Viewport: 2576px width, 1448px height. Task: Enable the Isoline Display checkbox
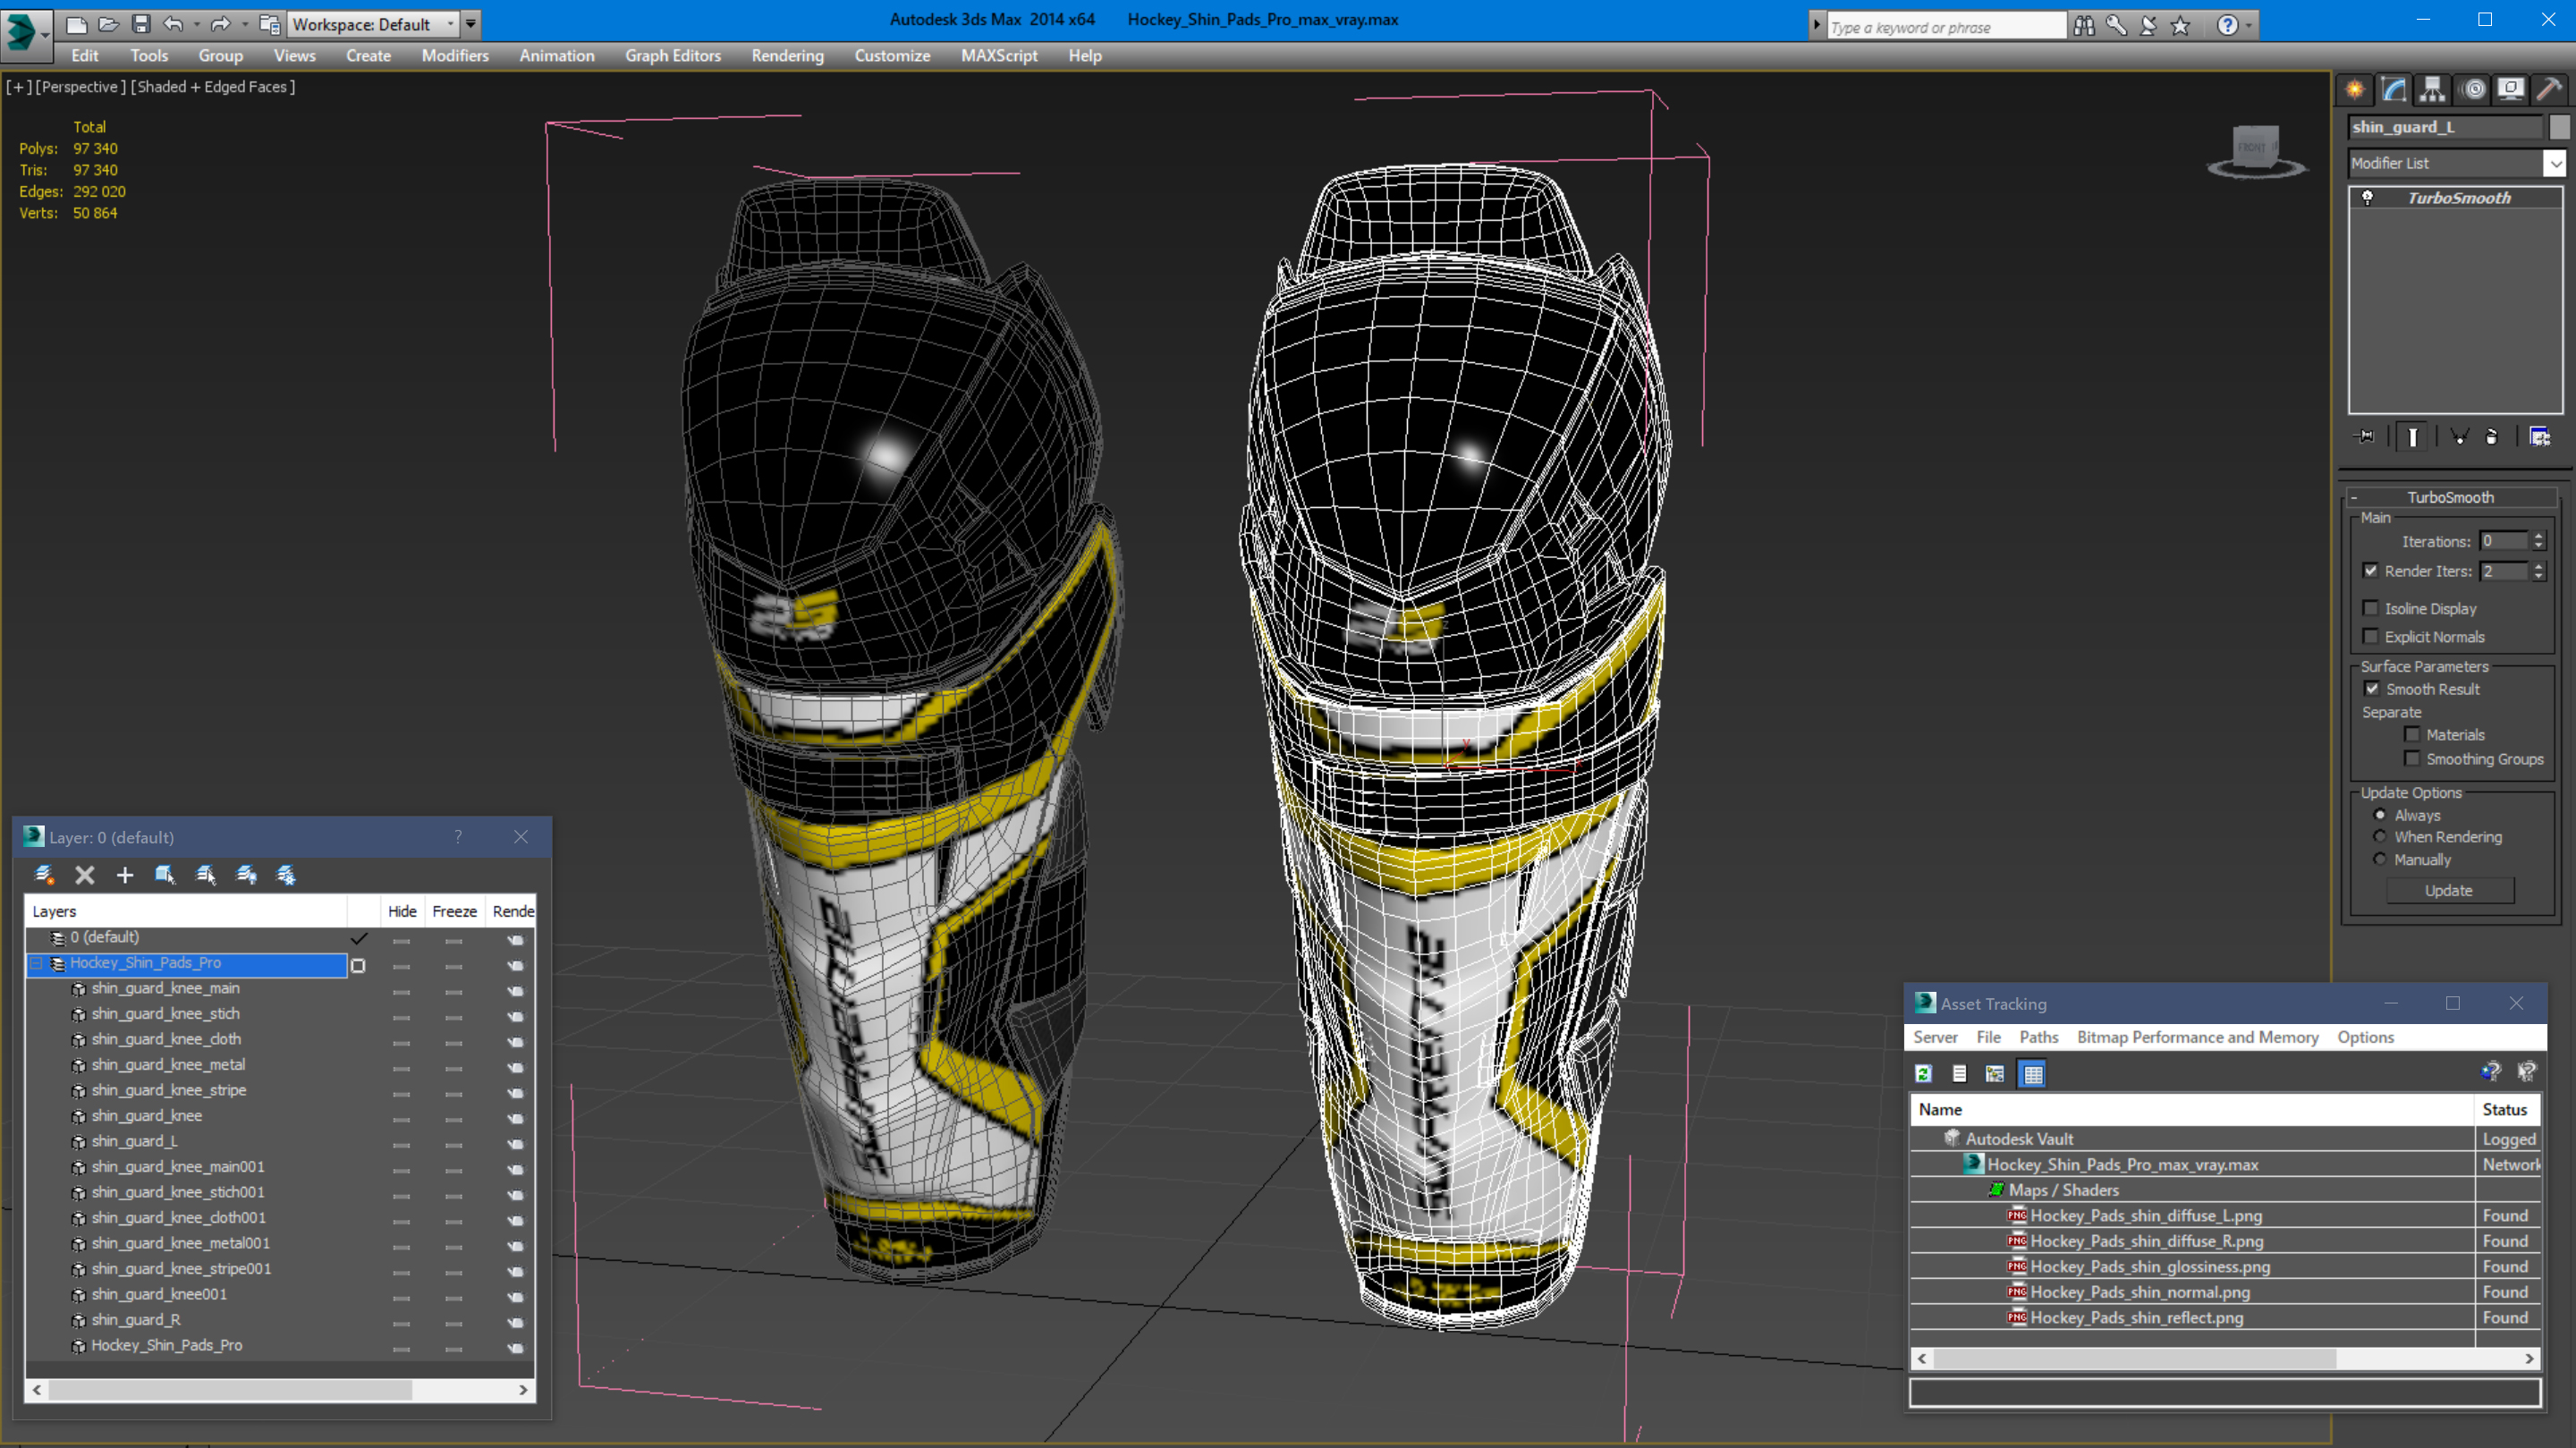(x=2370, y=608)
